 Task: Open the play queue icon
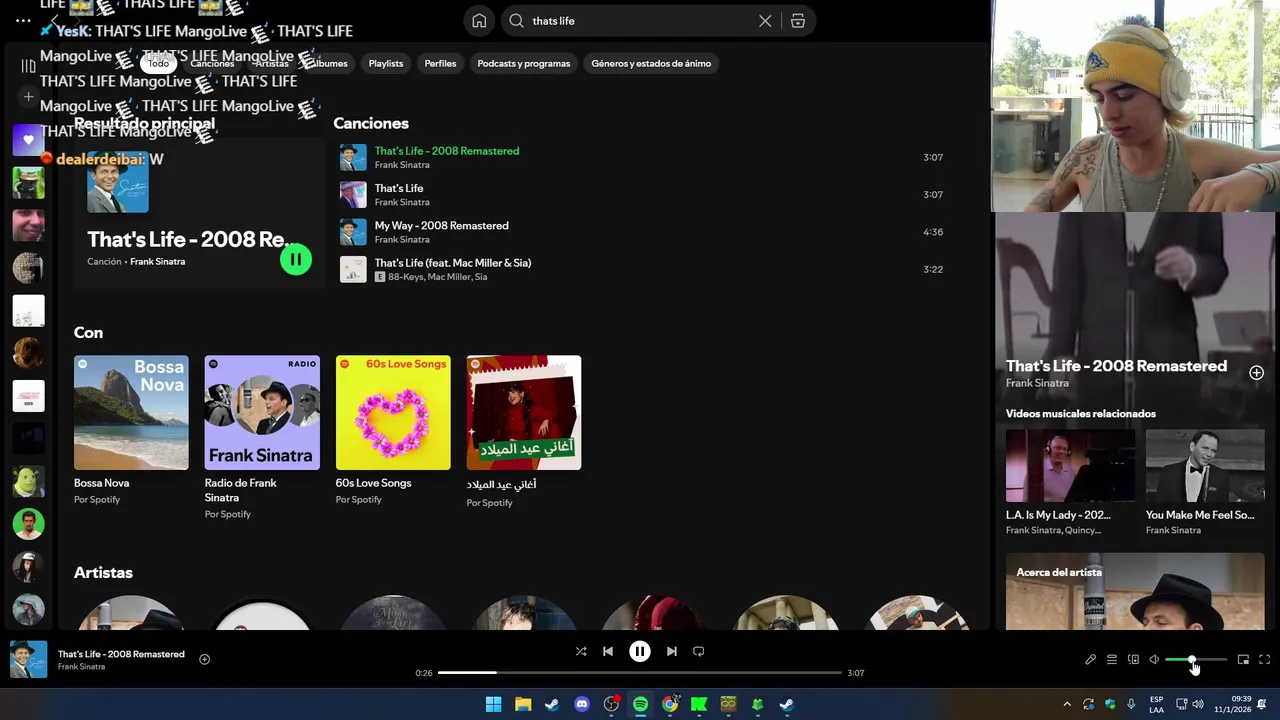[1111, 660]
